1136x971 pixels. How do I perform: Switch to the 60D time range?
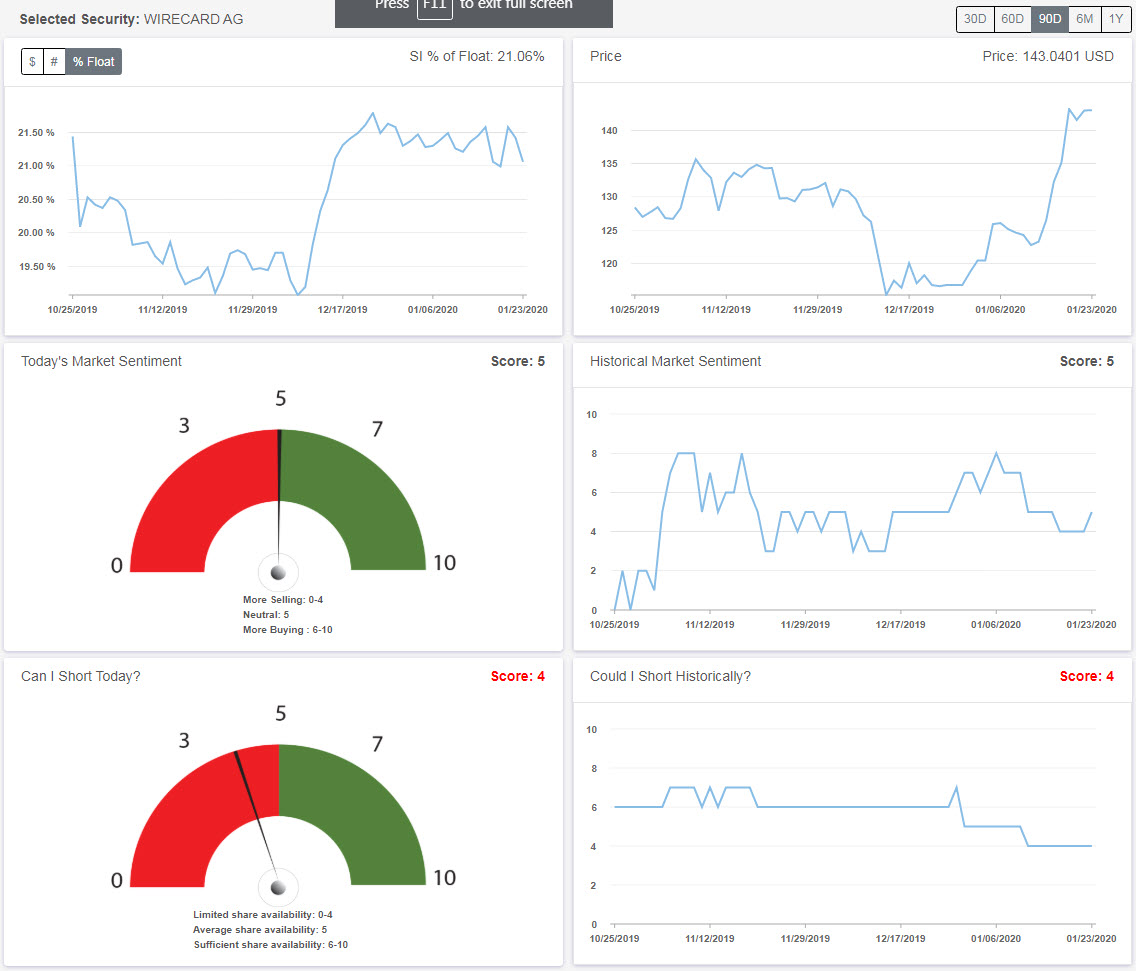1012,18
